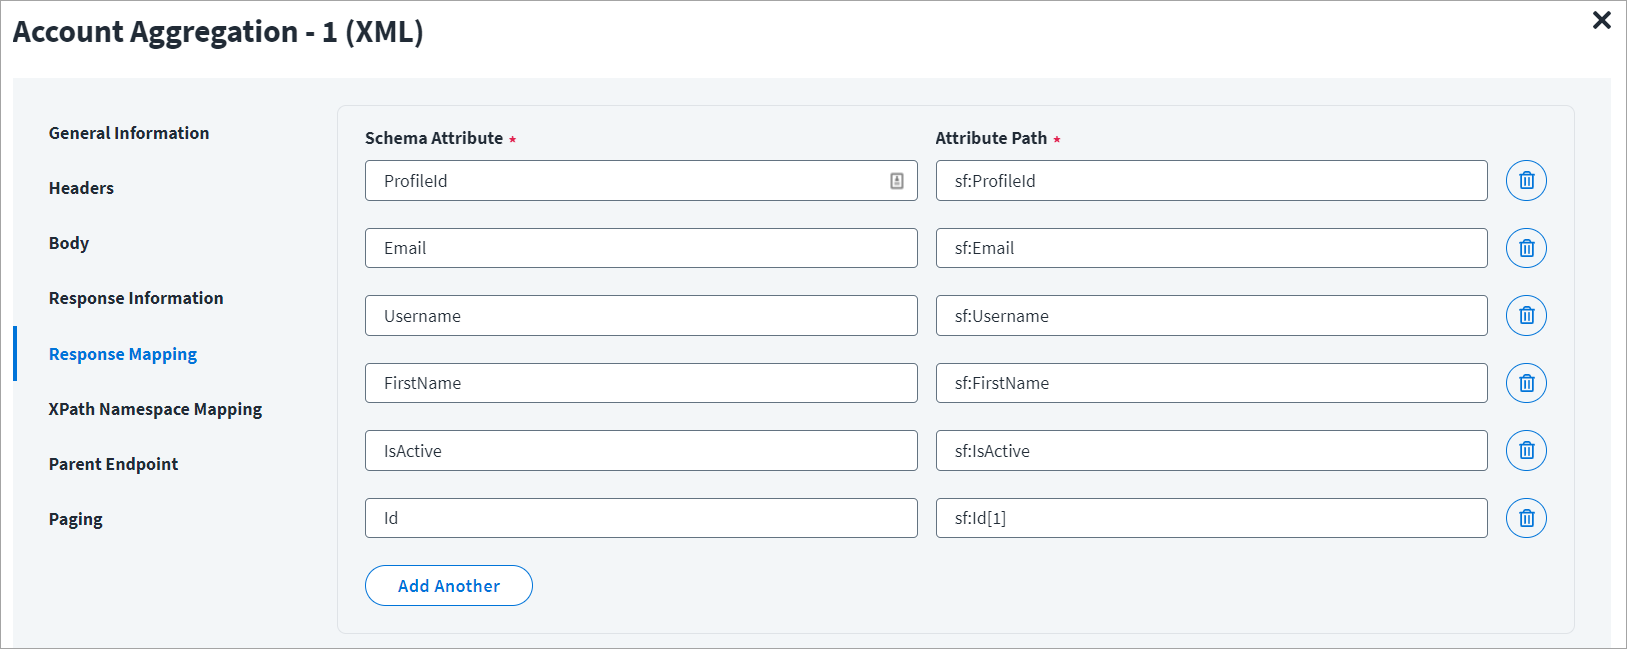Screen dimensions: 1627x649
Task: Trash the Id mapping row
Action: click(x=1526, y=518)
